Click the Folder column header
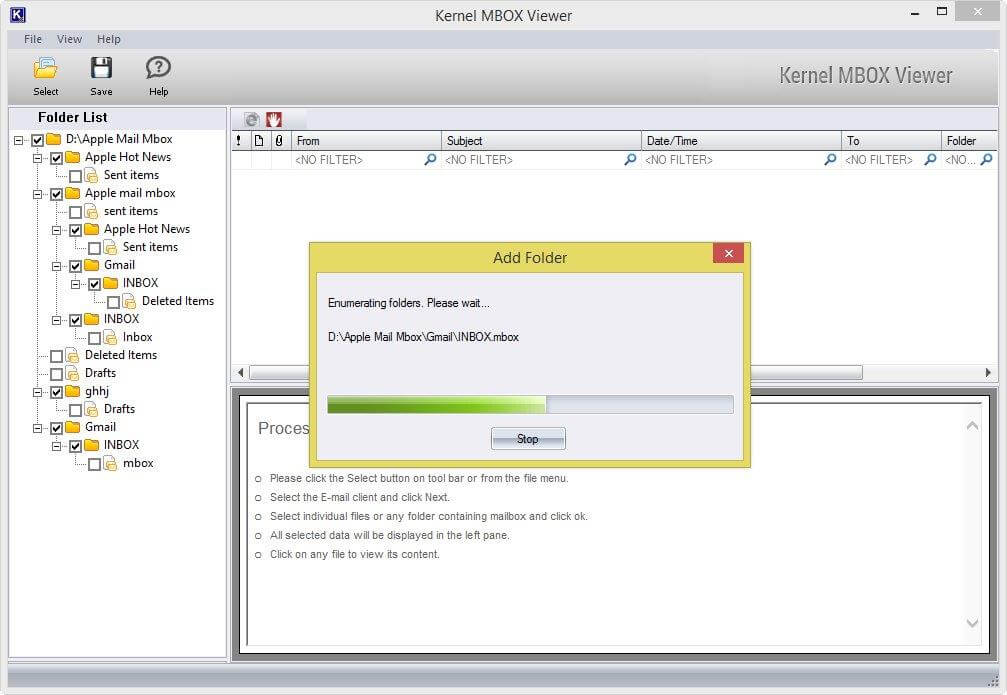The width and height of the screenshot is (1007, 695). pos(969,140)
